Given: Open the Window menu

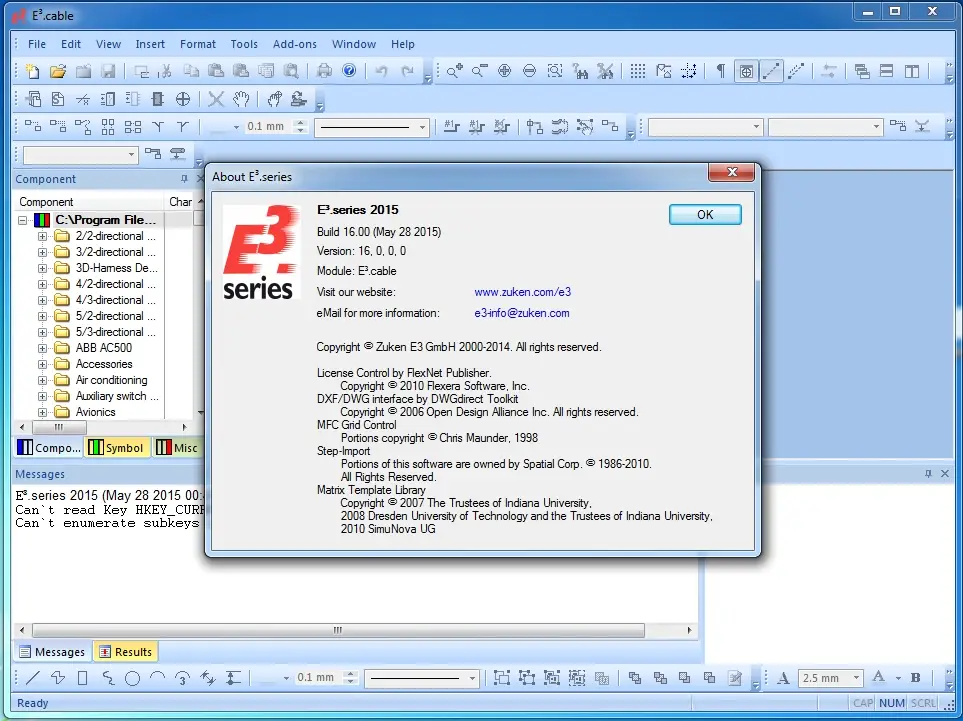Looking at the screenshot, I should 354,44.
